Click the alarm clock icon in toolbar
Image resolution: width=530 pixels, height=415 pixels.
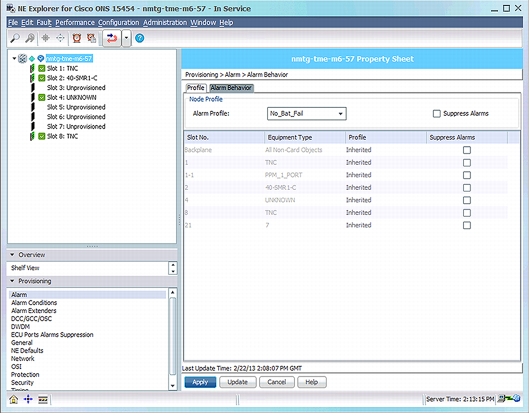[x=77, y=38]
